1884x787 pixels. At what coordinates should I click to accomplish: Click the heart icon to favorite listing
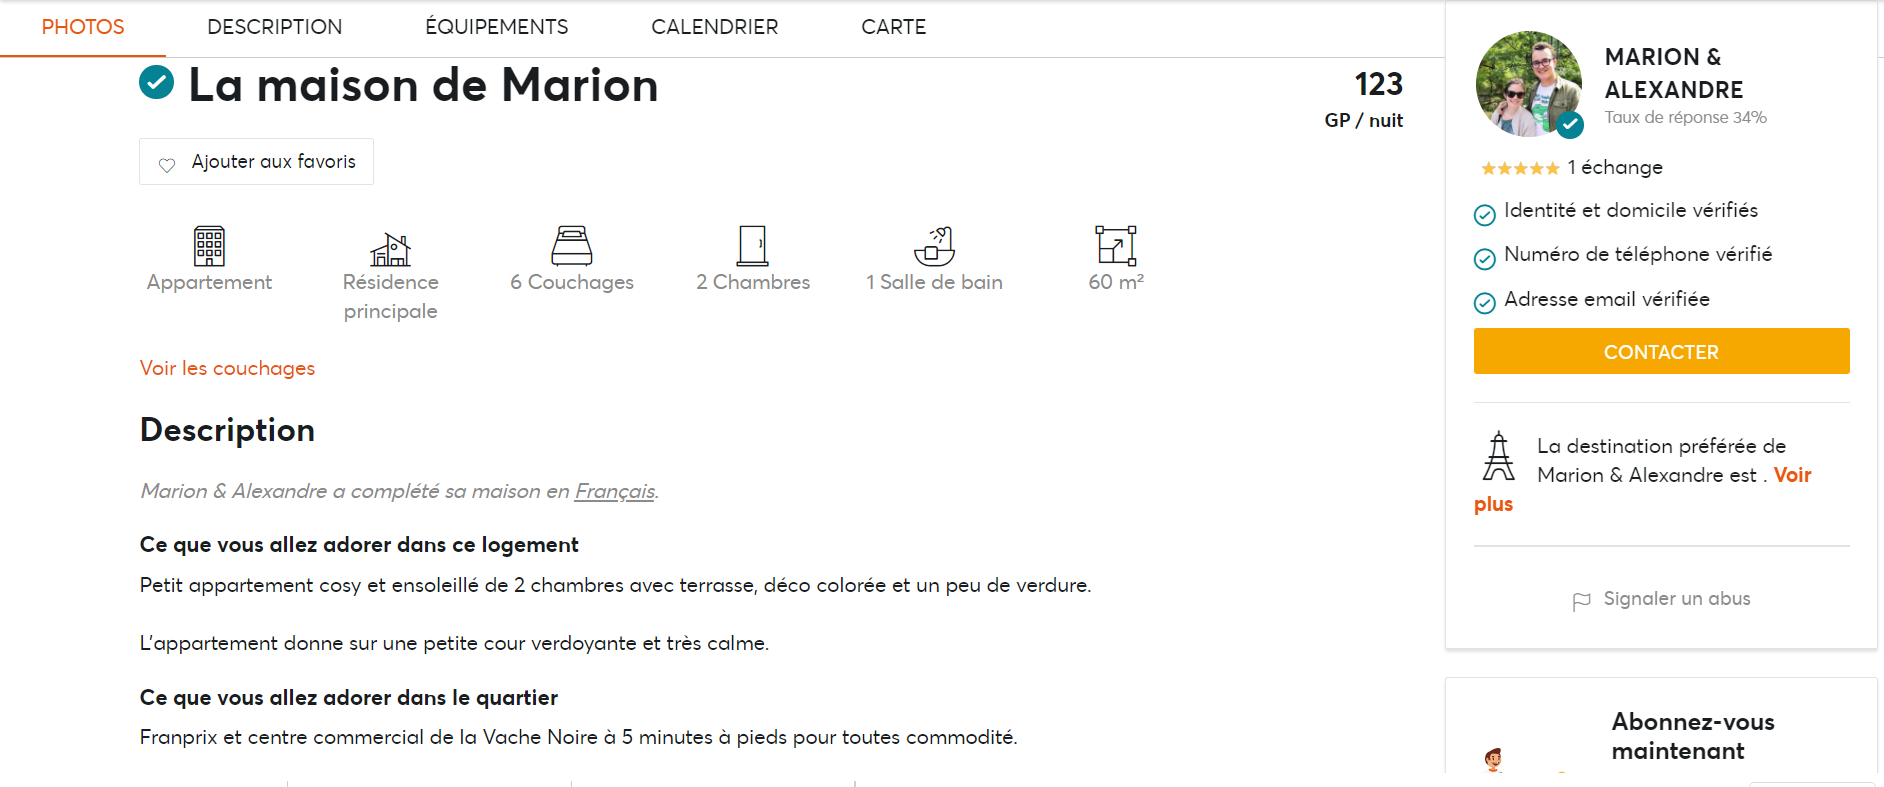click(167, 164)
